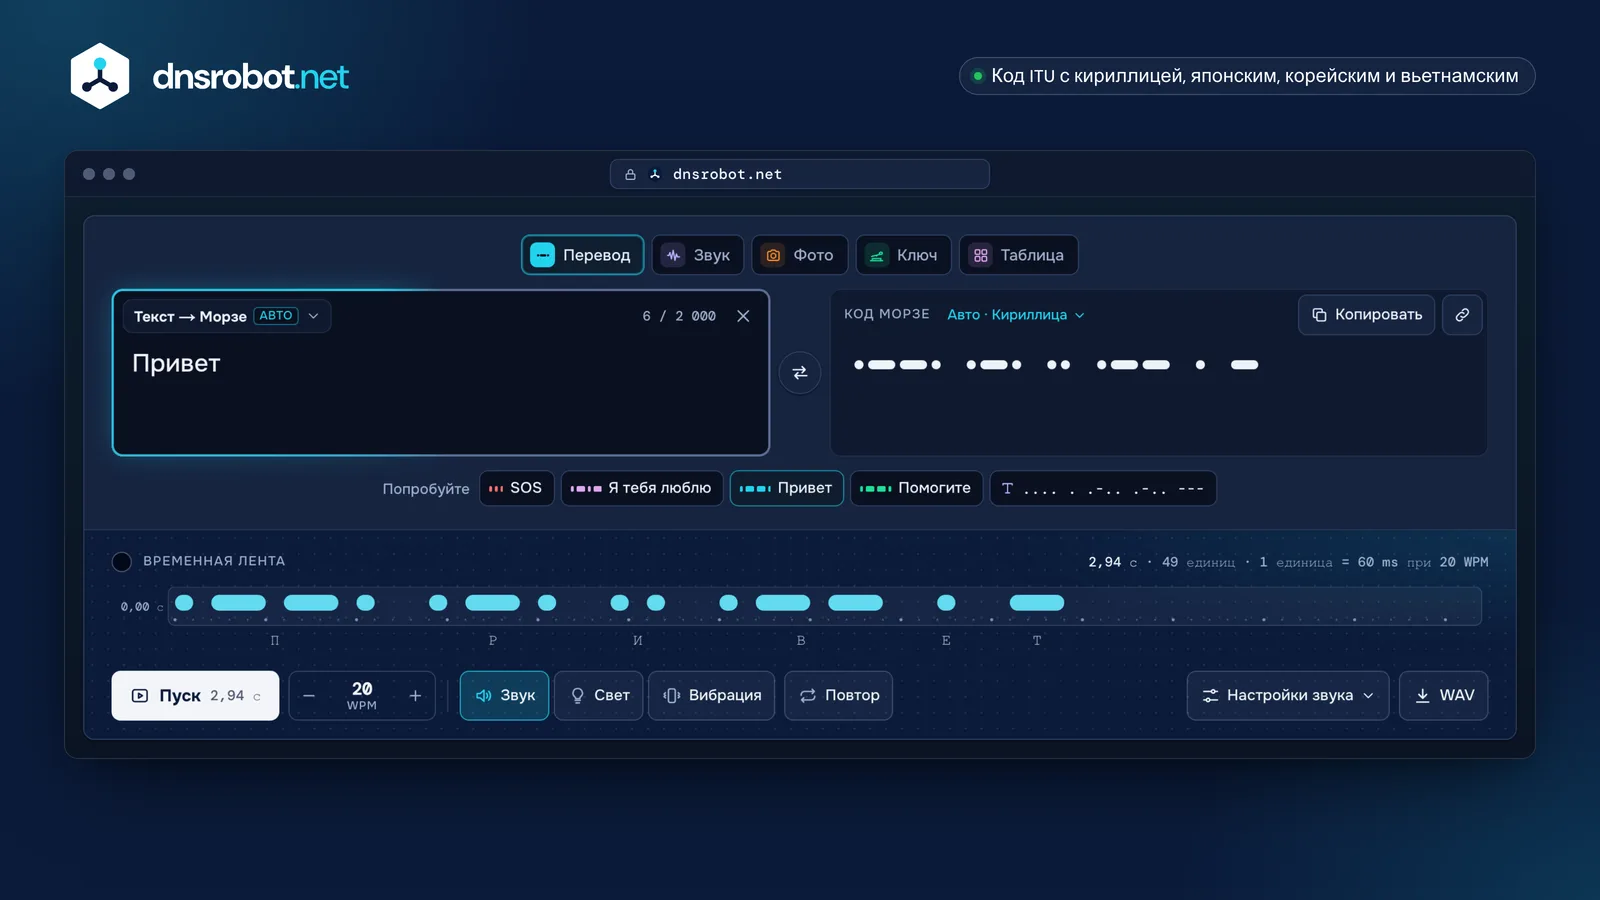This screenshot has height=900, width=1600.
Task: Try the SOS example chip
Action: 517,488
